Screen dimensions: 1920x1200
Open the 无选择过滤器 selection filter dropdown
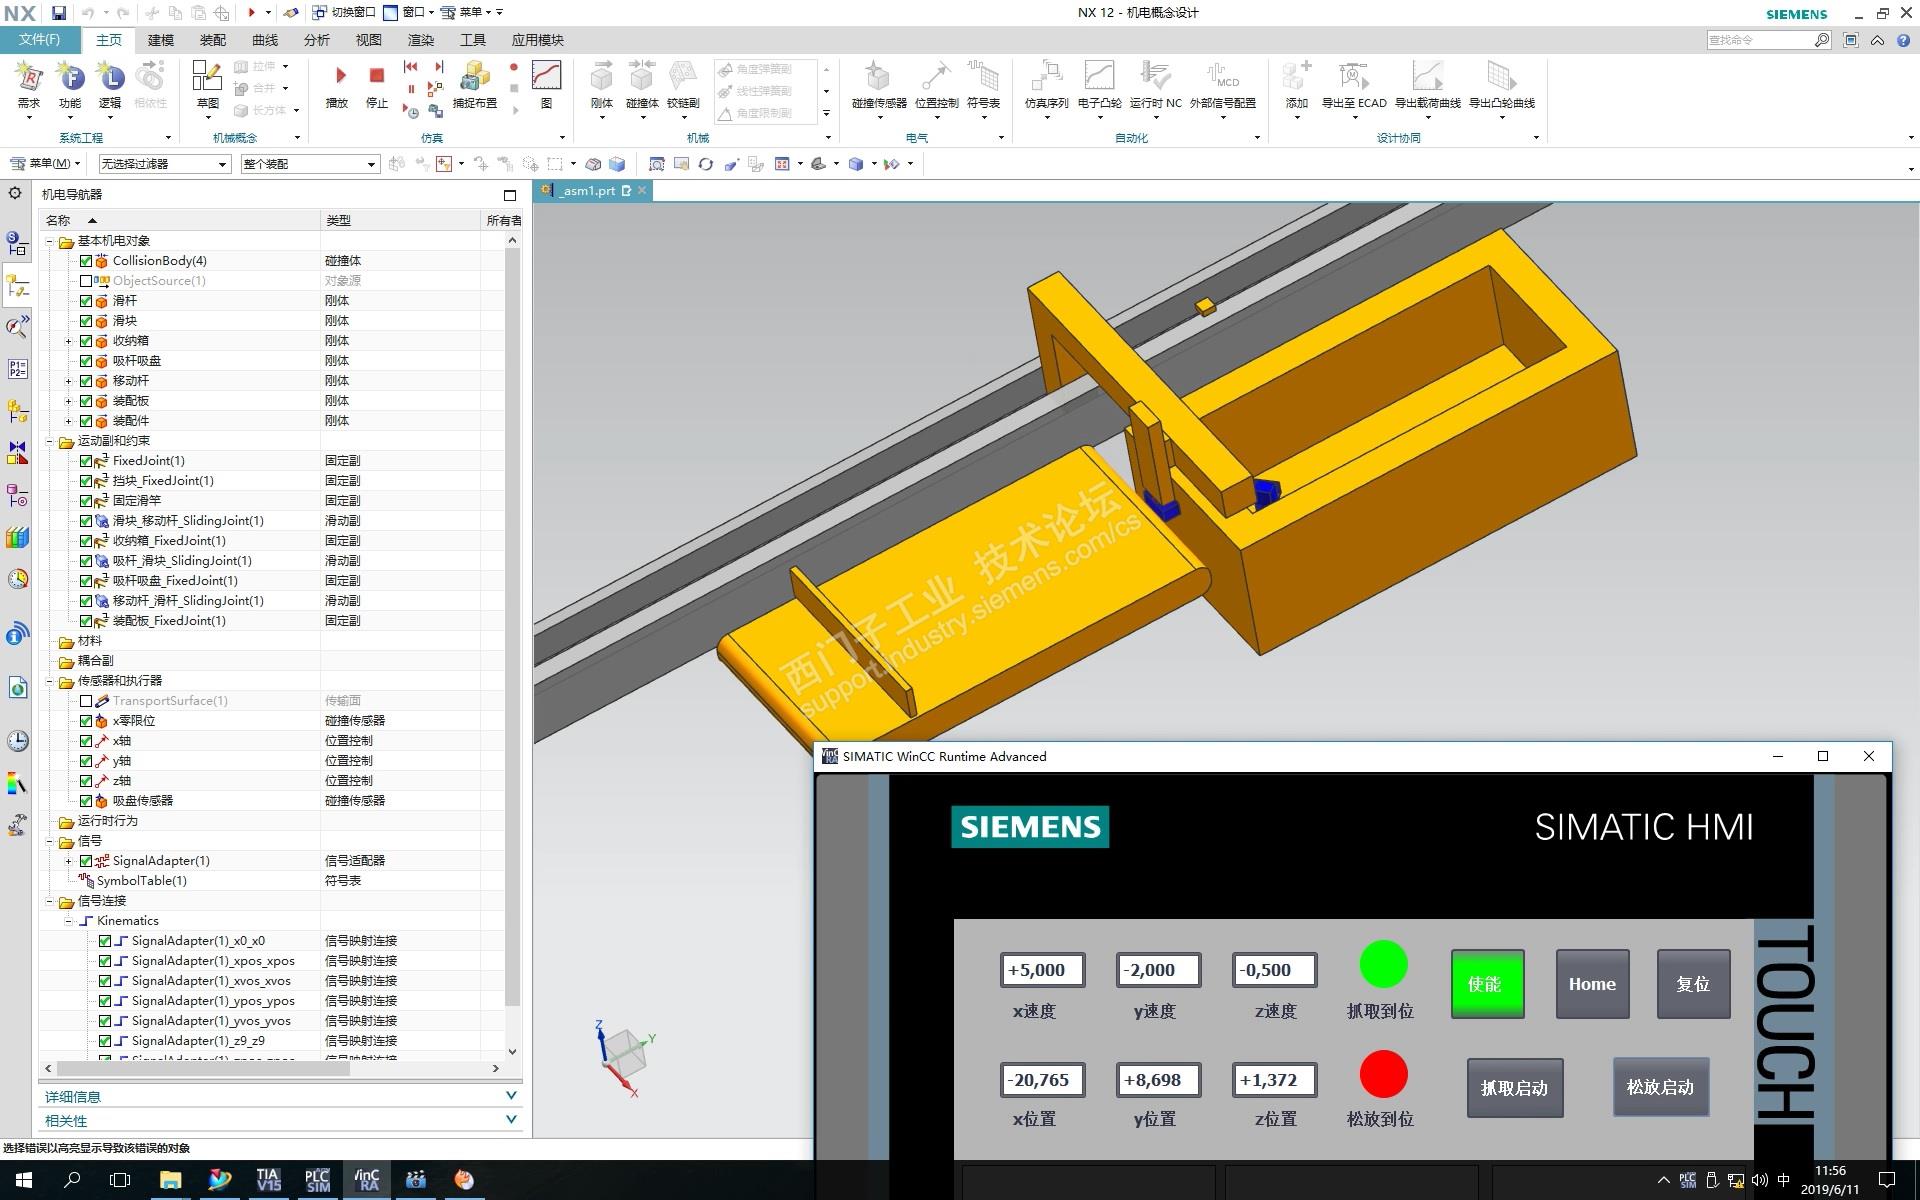(223, 164)
